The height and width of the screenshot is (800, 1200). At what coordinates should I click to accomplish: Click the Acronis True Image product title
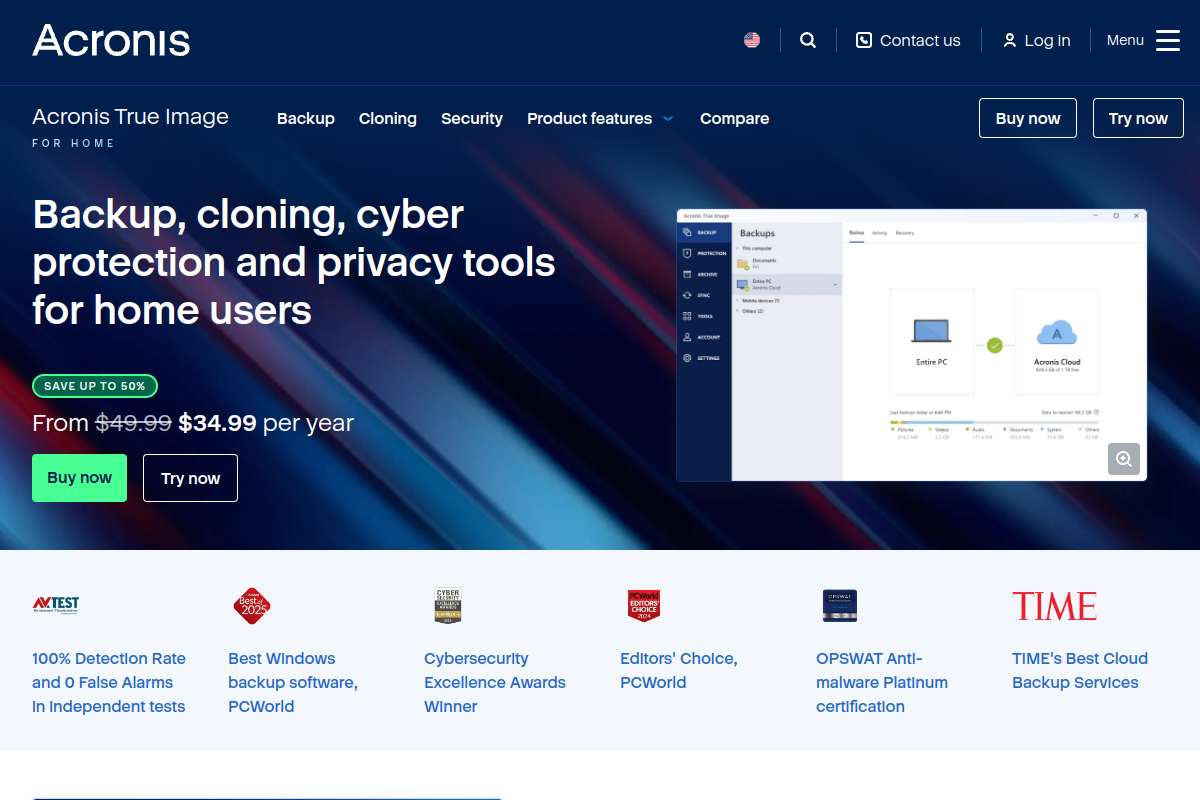pyautogui.click(x=130, y=117)
